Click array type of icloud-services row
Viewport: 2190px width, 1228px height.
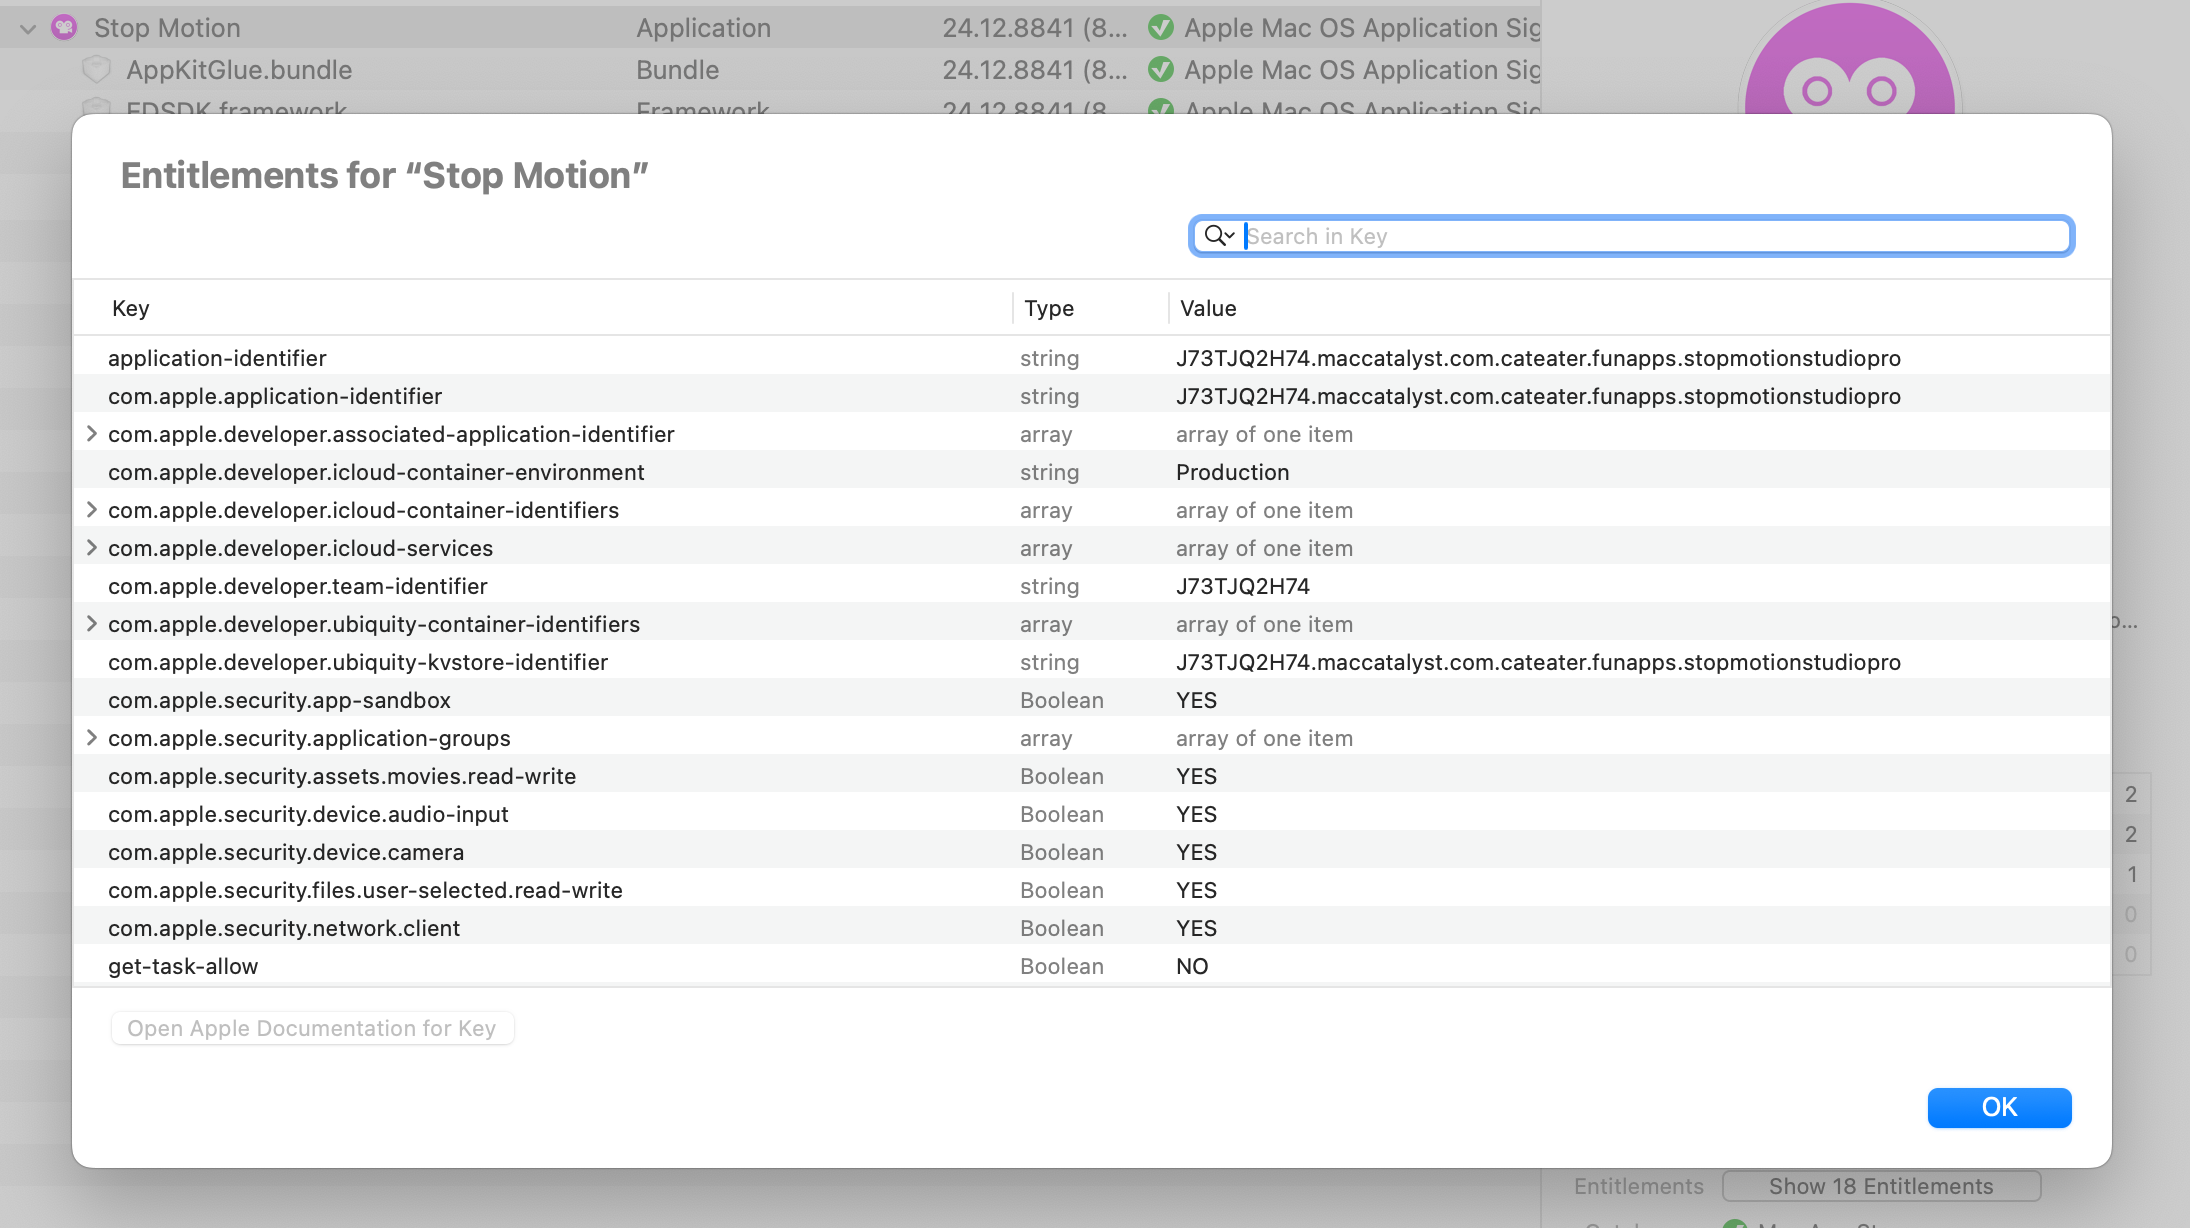pyautogui.click(x=1046, y=548)
